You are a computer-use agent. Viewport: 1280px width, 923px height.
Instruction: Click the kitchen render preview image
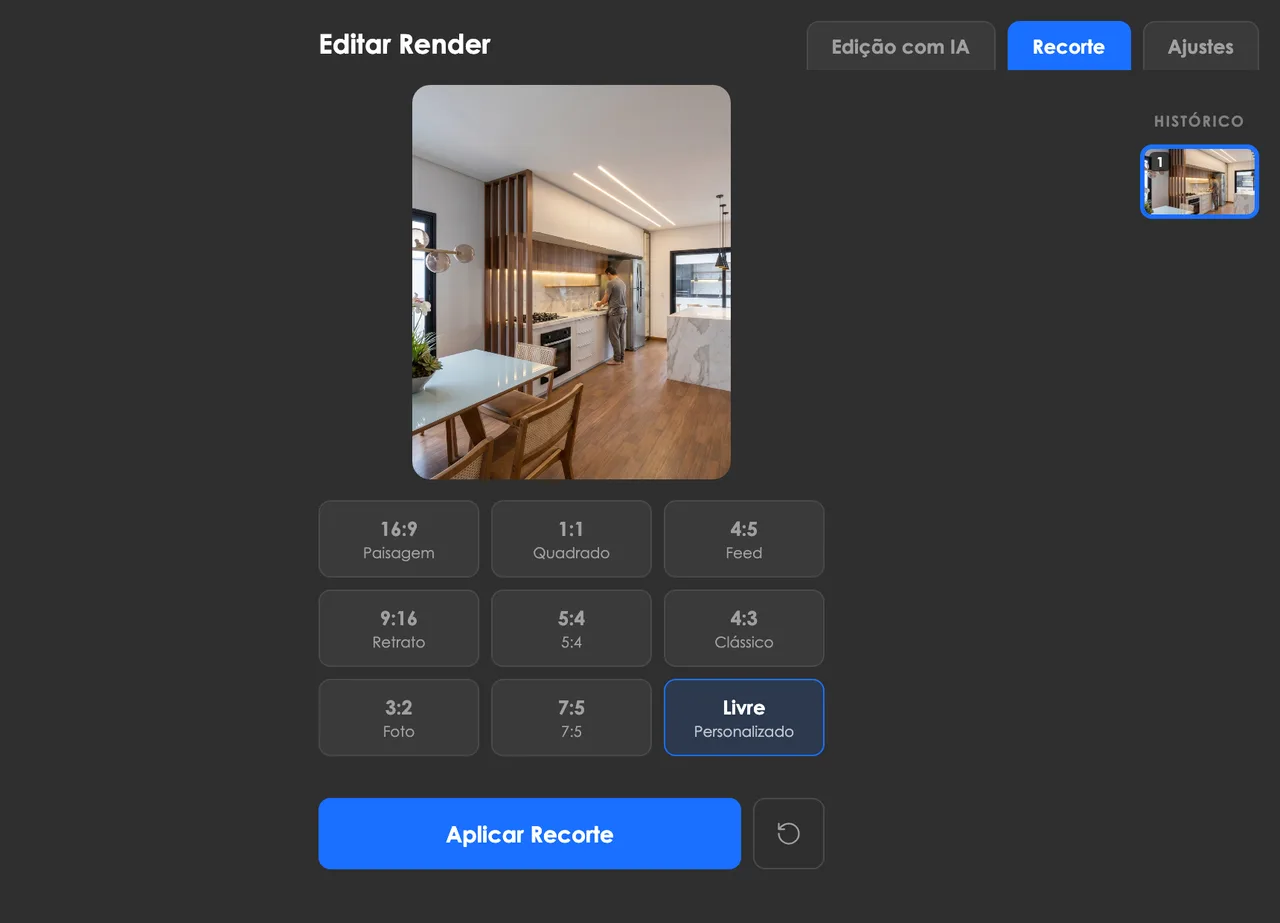[x=571, y=282]
